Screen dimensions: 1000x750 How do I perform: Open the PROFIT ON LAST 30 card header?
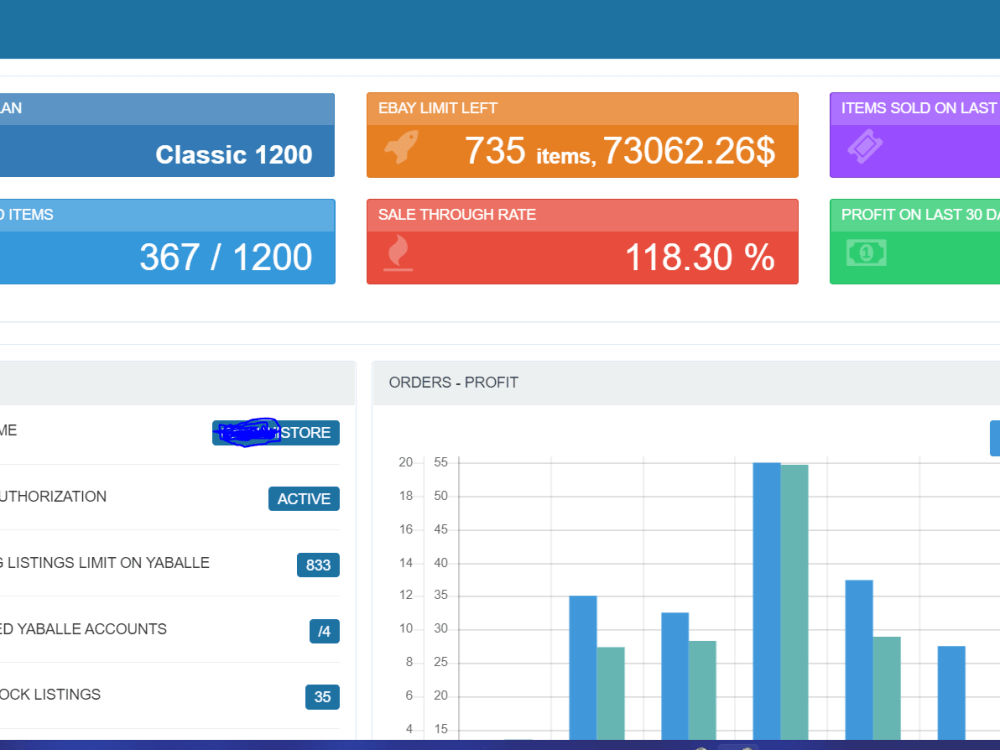915,215
